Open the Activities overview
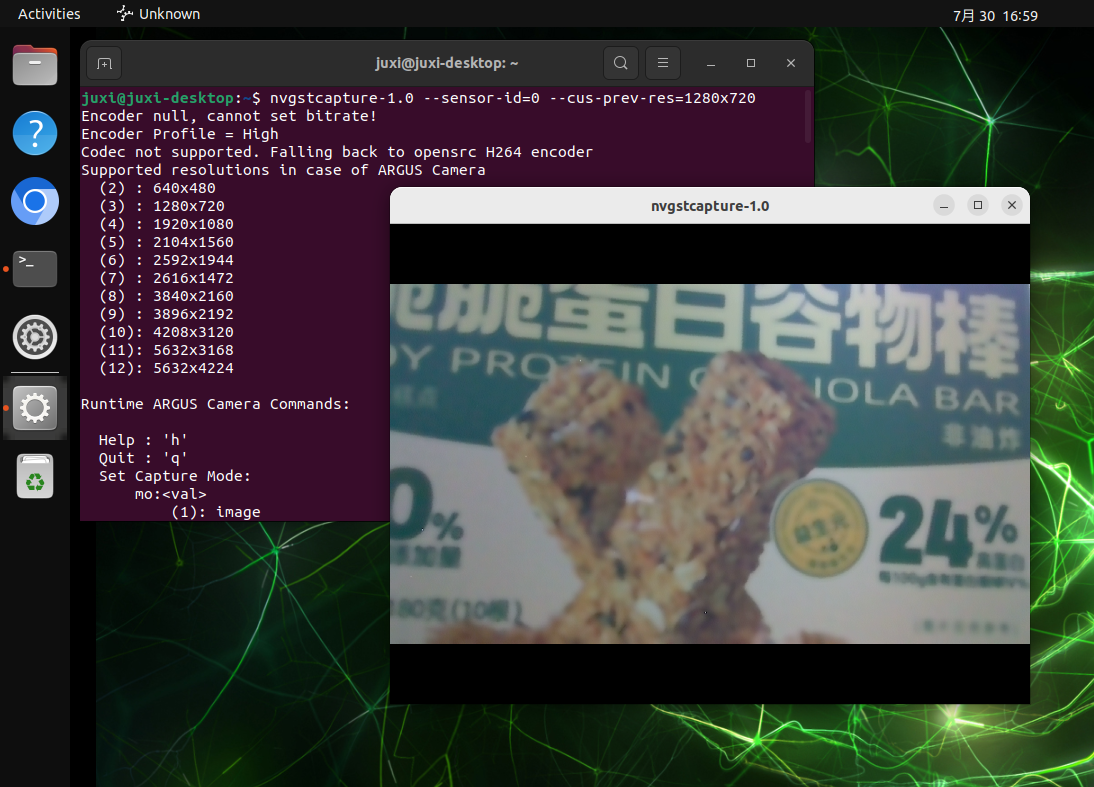The width and height of the screenshot is (1094, 787). click(49, 14)
